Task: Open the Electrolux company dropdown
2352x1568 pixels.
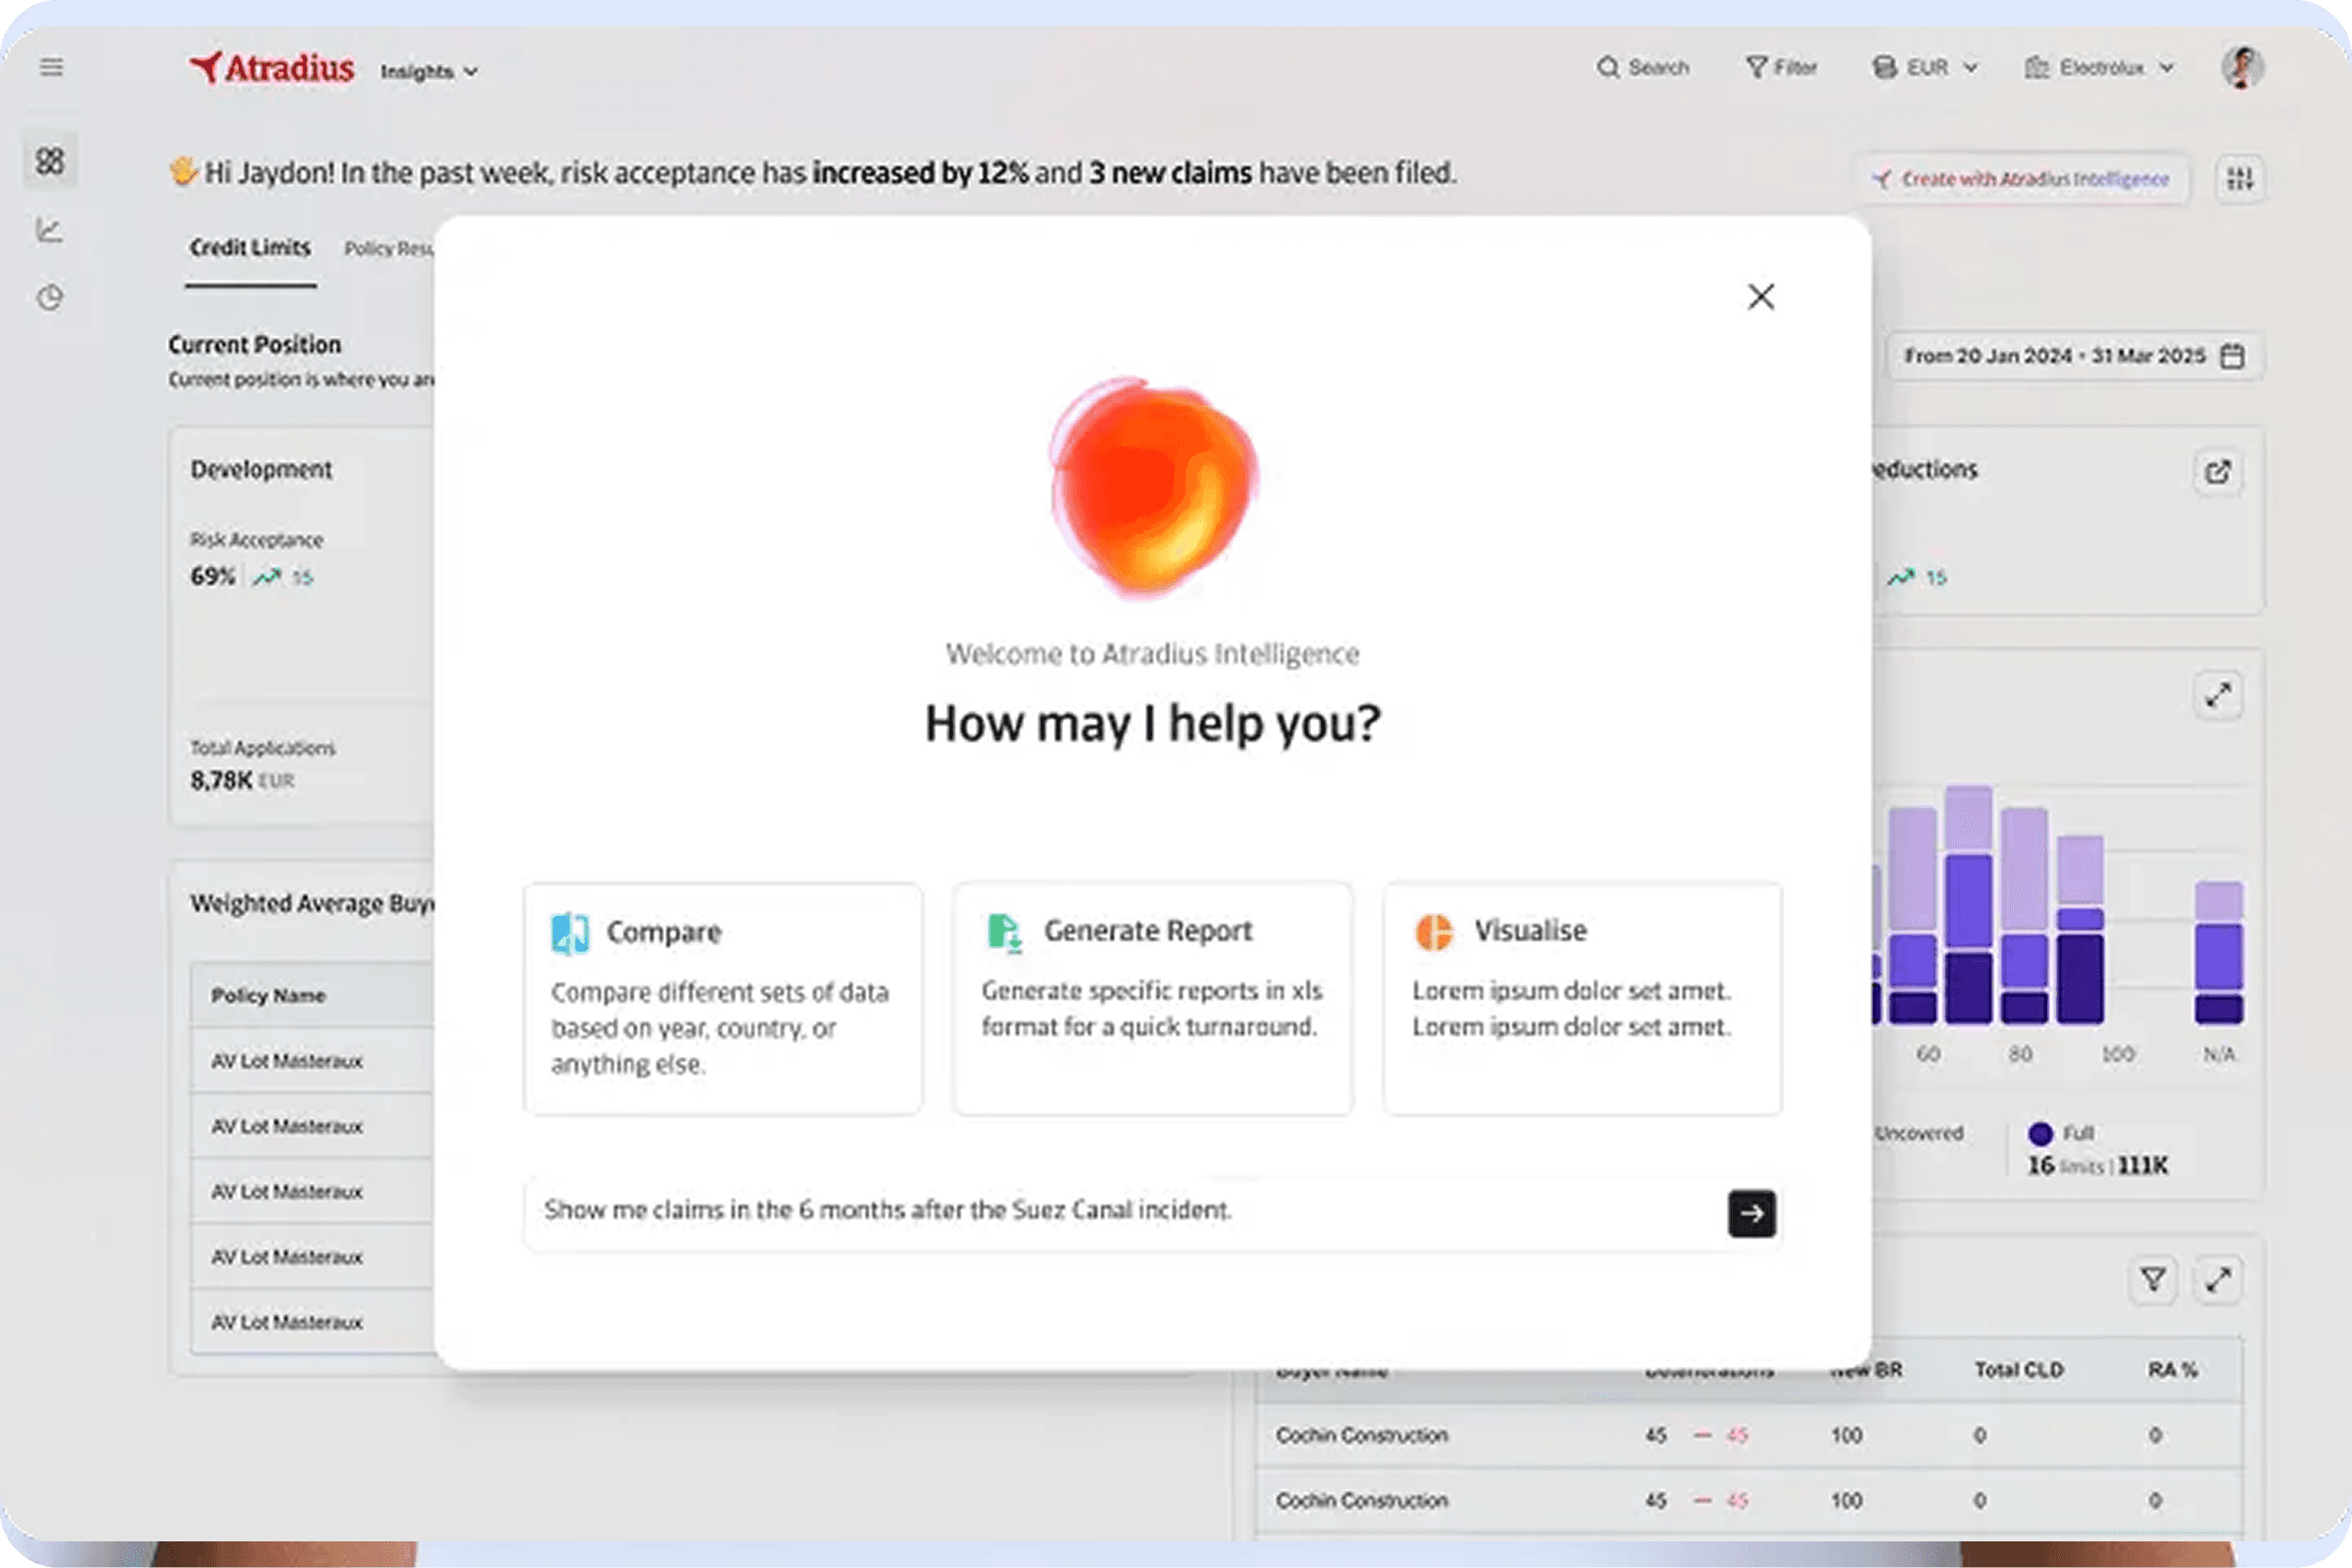Action: coord(2100,68)
